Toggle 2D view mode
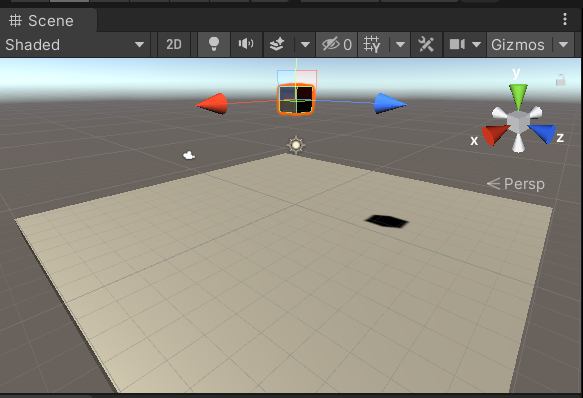 tap(174, 45)
